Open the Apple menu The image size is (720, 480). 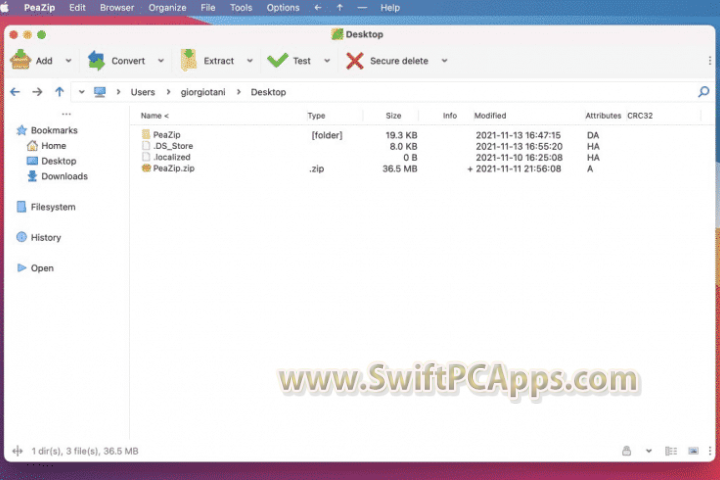click(5, 7)
